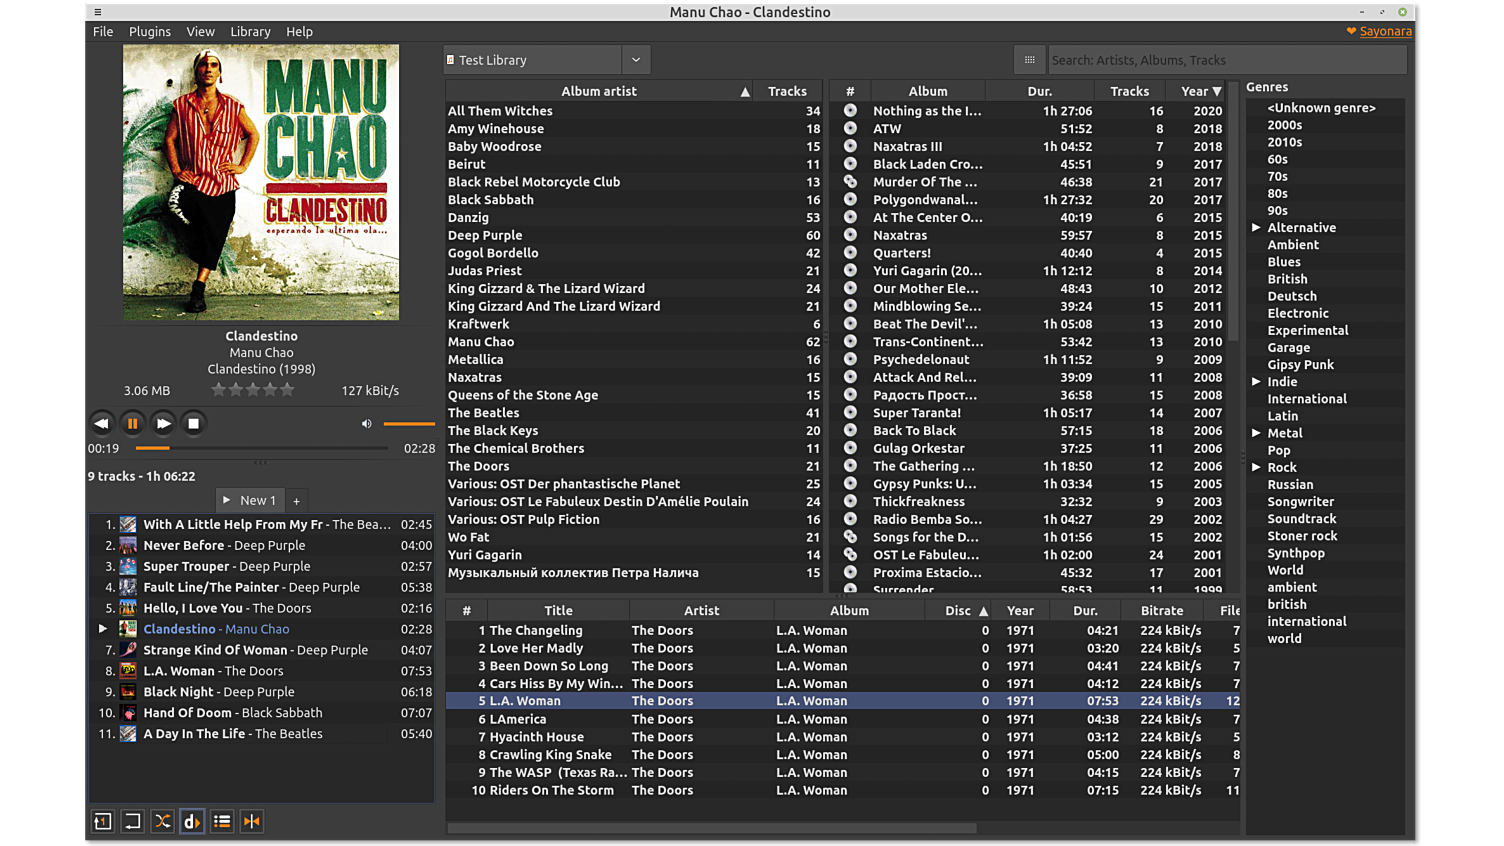Viewport: 1504px width, 846px height.
Task: Click the multi-disc icon beside OST Le Fabuleu...
Action: [850, 554]
